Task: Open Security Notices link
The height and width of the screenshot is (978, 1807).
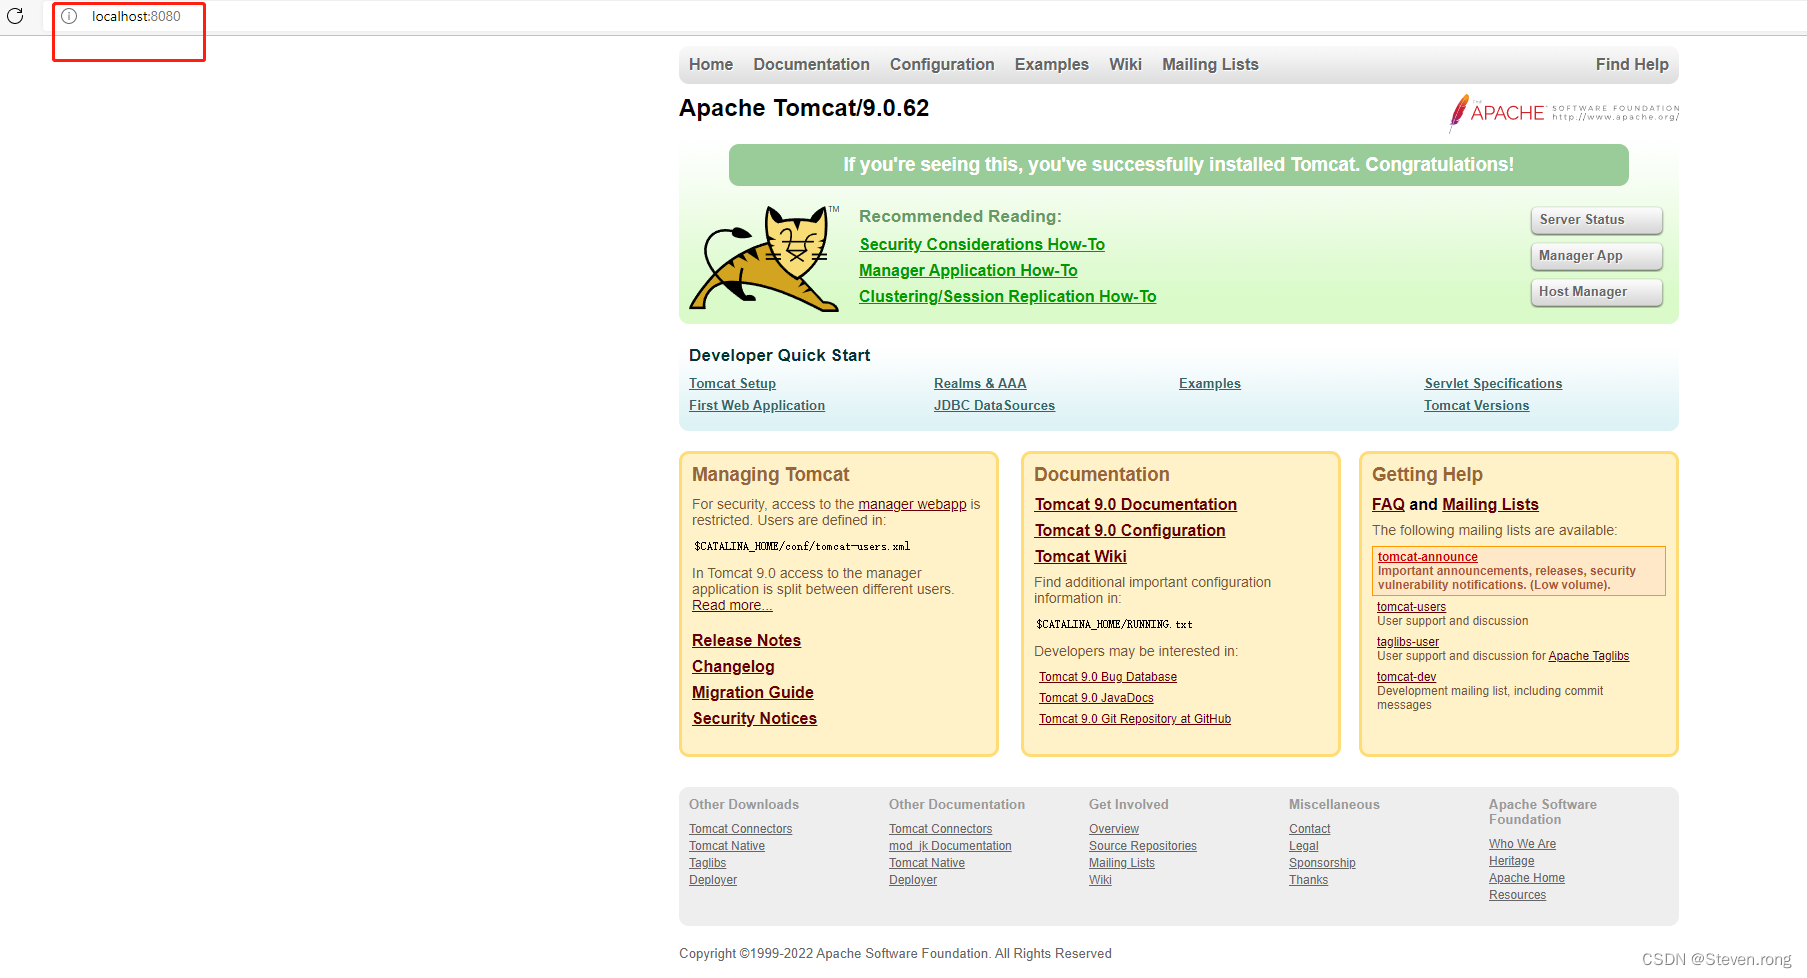Action: pos(755,719)
